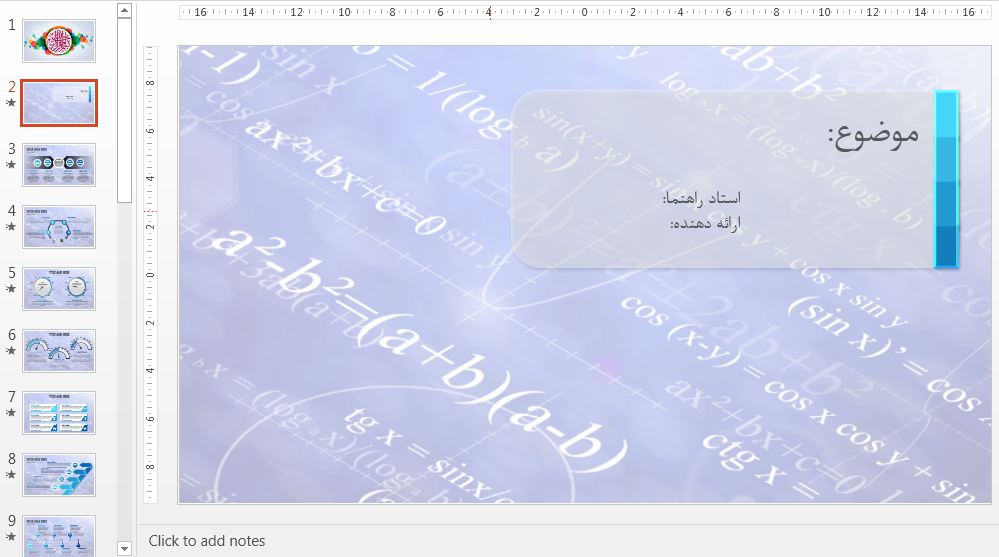Click the transition star beside slide 8
Viewport: 999px width, 557px height.
11,475
